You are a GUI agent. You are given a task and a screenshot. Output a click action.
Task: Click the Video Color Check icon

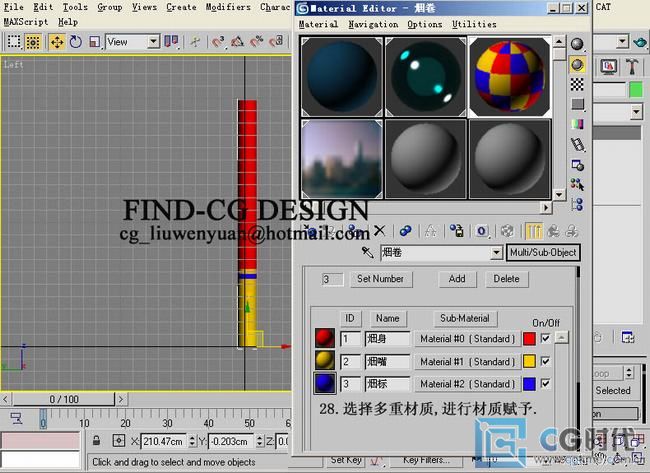coord(577,124)
